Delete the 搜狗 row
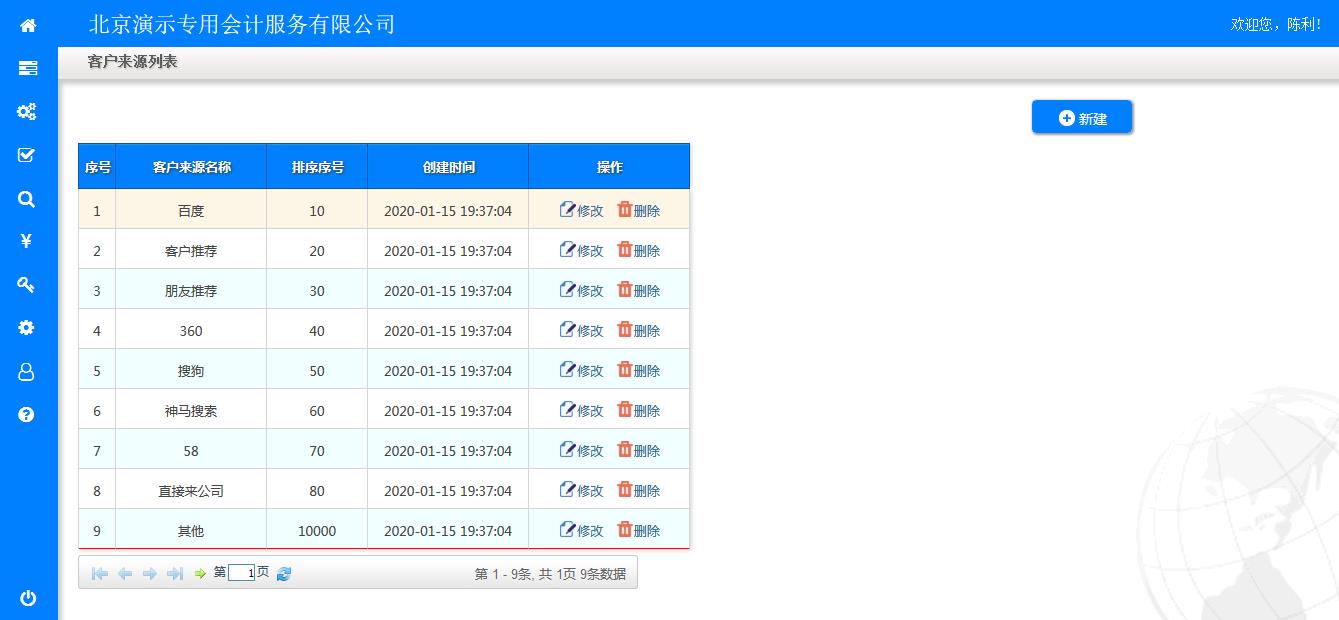This screenshot has width=1339, height=620. 638,370
